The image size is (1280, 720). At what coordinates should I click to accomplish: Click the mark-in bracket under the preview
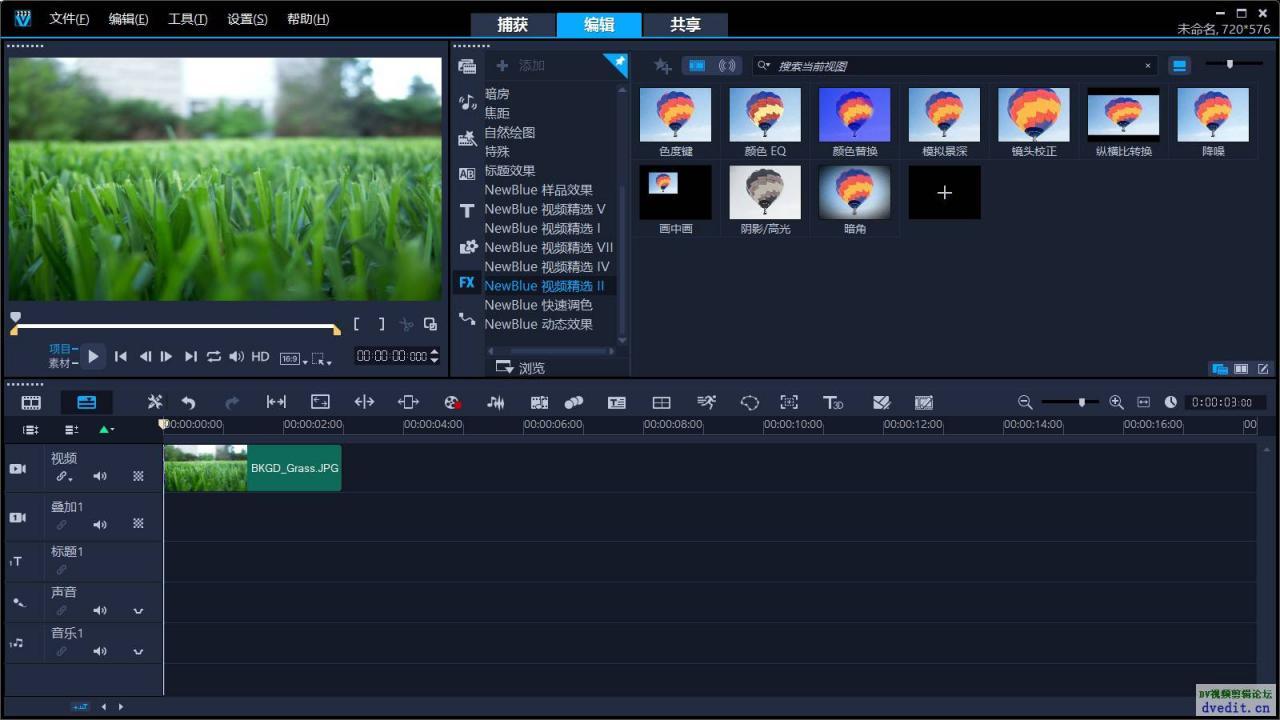click(357, 323)
